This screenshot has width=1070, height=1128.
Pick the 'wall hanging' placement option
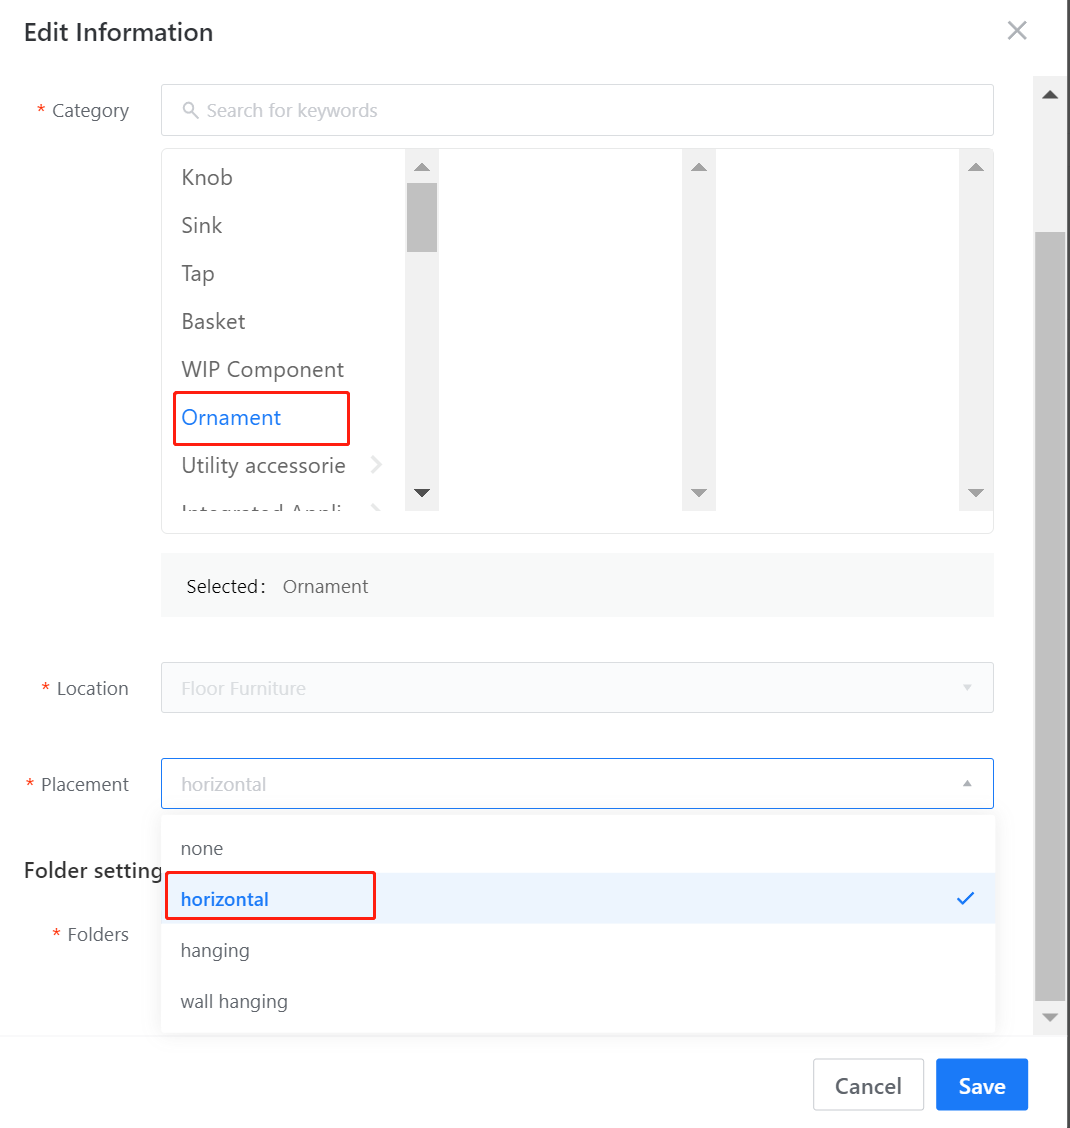point(234,1001)
